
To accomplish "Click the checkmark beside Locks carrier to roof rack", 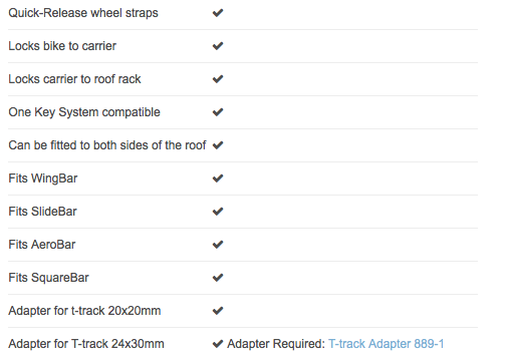I will pos(218,79).
